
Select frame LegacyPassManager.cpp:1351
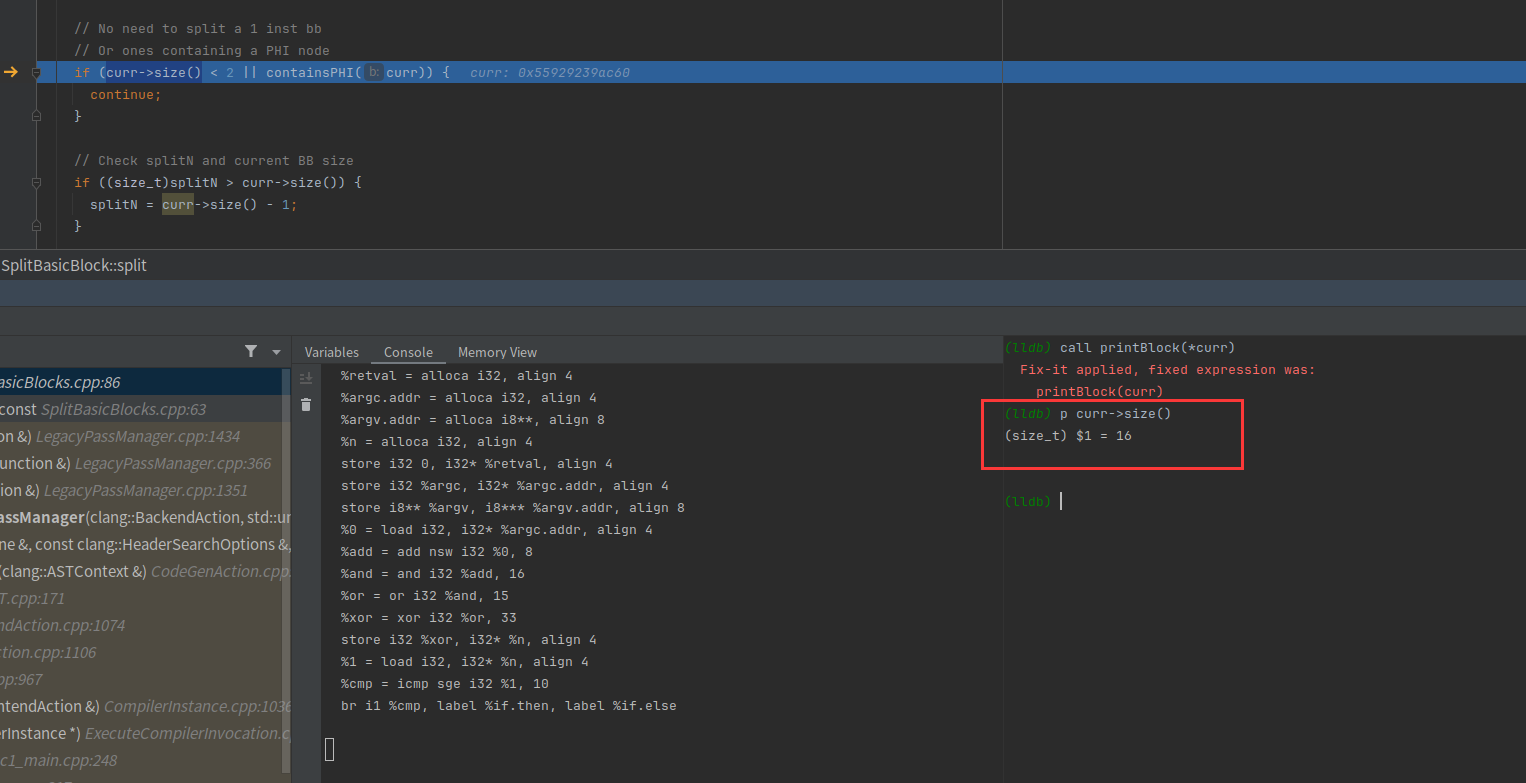(x=142, y=490)
